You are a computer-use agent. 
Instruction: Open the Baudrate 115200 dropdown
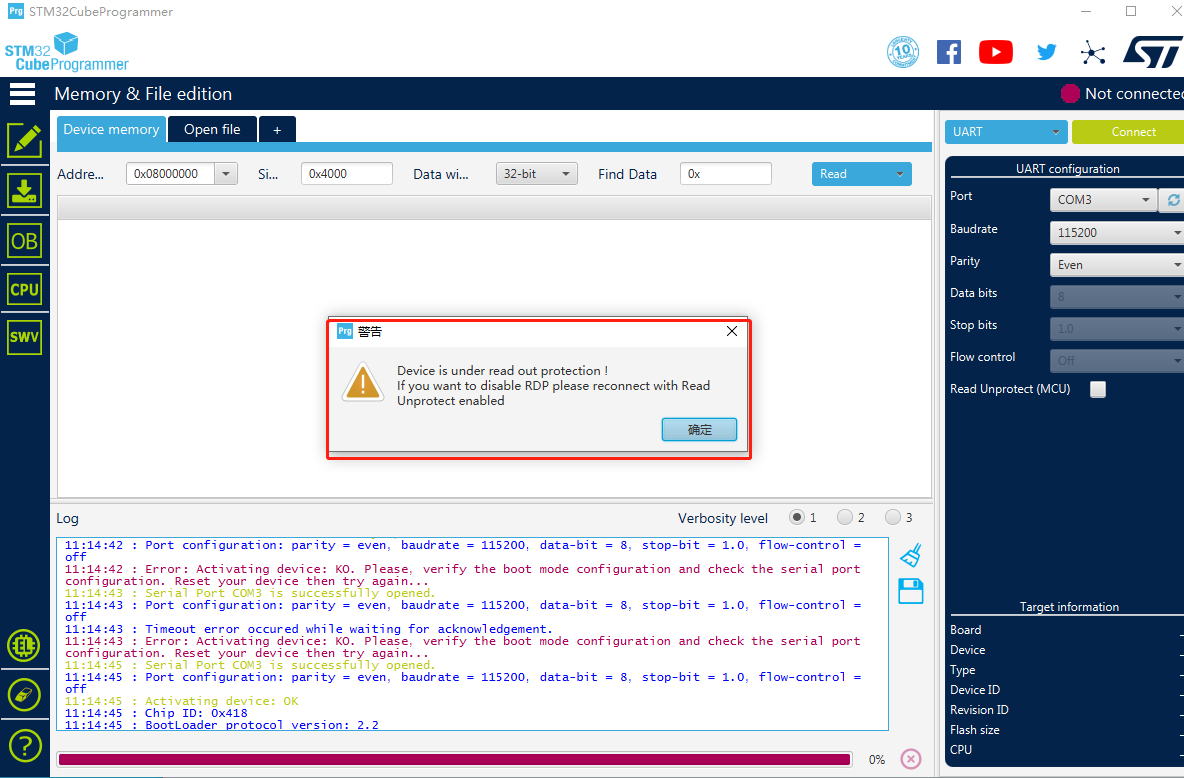tap(1117, 233)
